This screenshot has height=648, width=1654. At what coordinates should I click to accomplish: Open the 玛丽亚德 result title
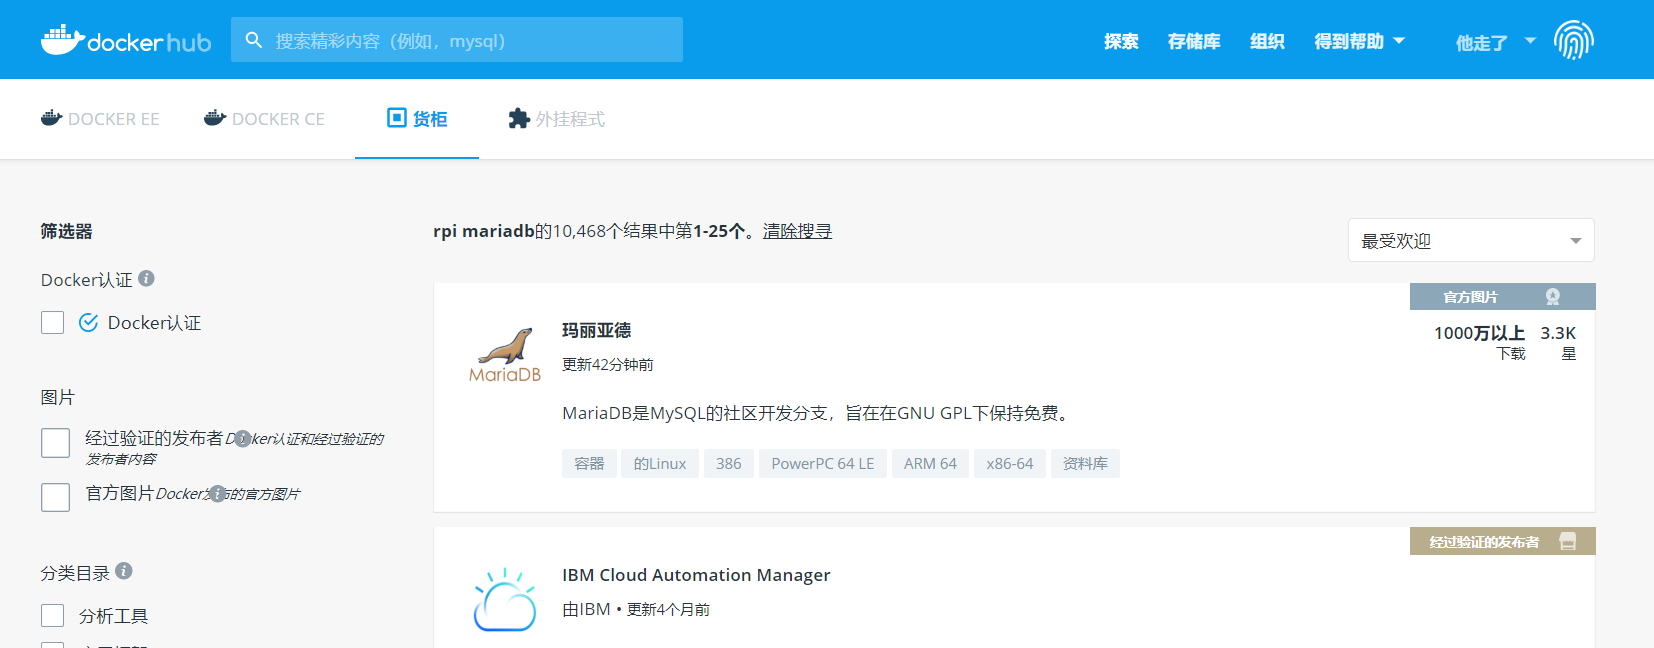coord(596,330)
